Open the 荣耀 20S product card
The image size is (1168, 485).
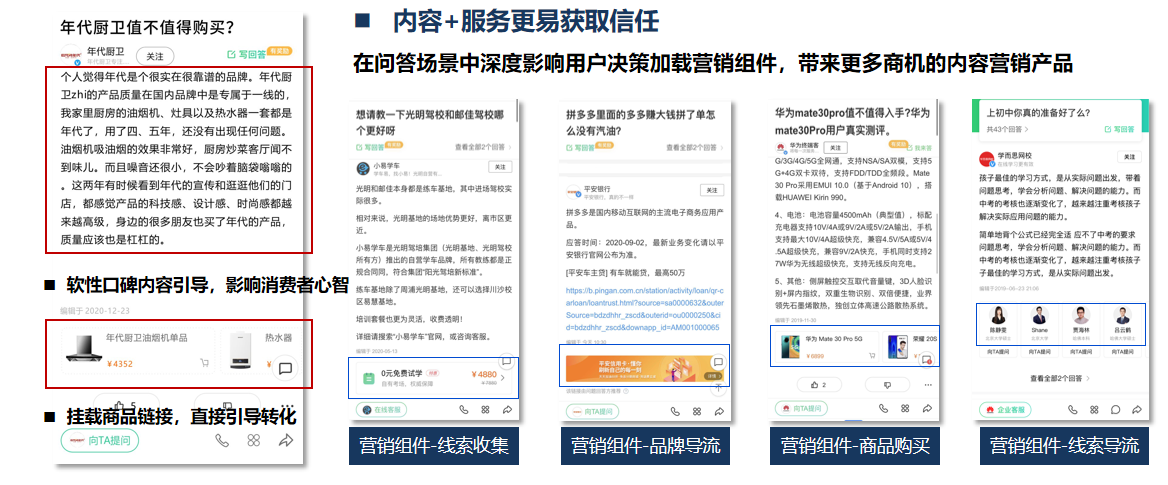(x=912, y=348)
